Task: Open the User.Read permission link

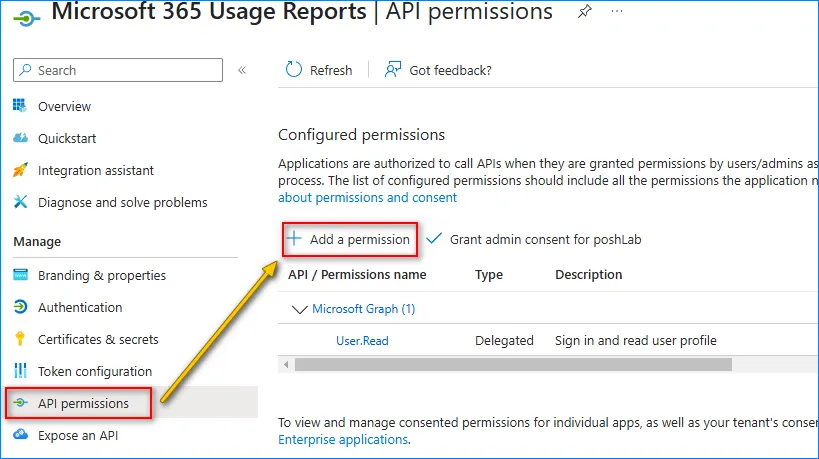Action: [x=362, y=341]
